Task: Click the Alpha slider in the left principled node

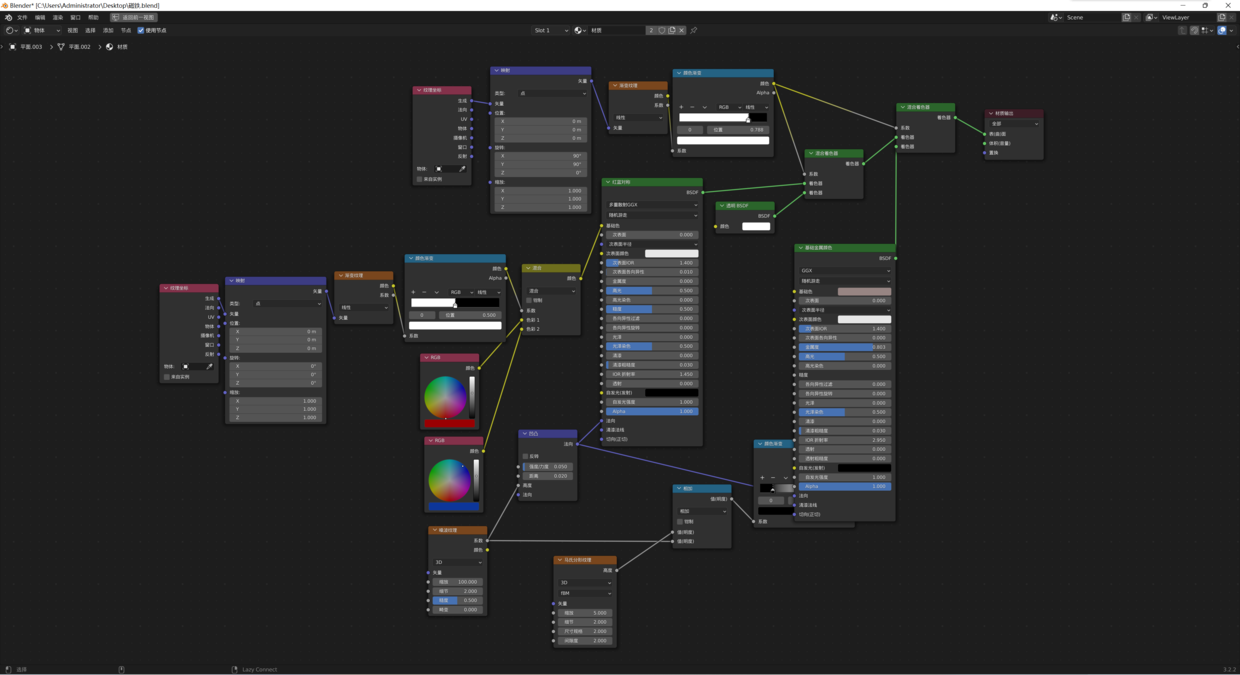Action: [652, 411]
